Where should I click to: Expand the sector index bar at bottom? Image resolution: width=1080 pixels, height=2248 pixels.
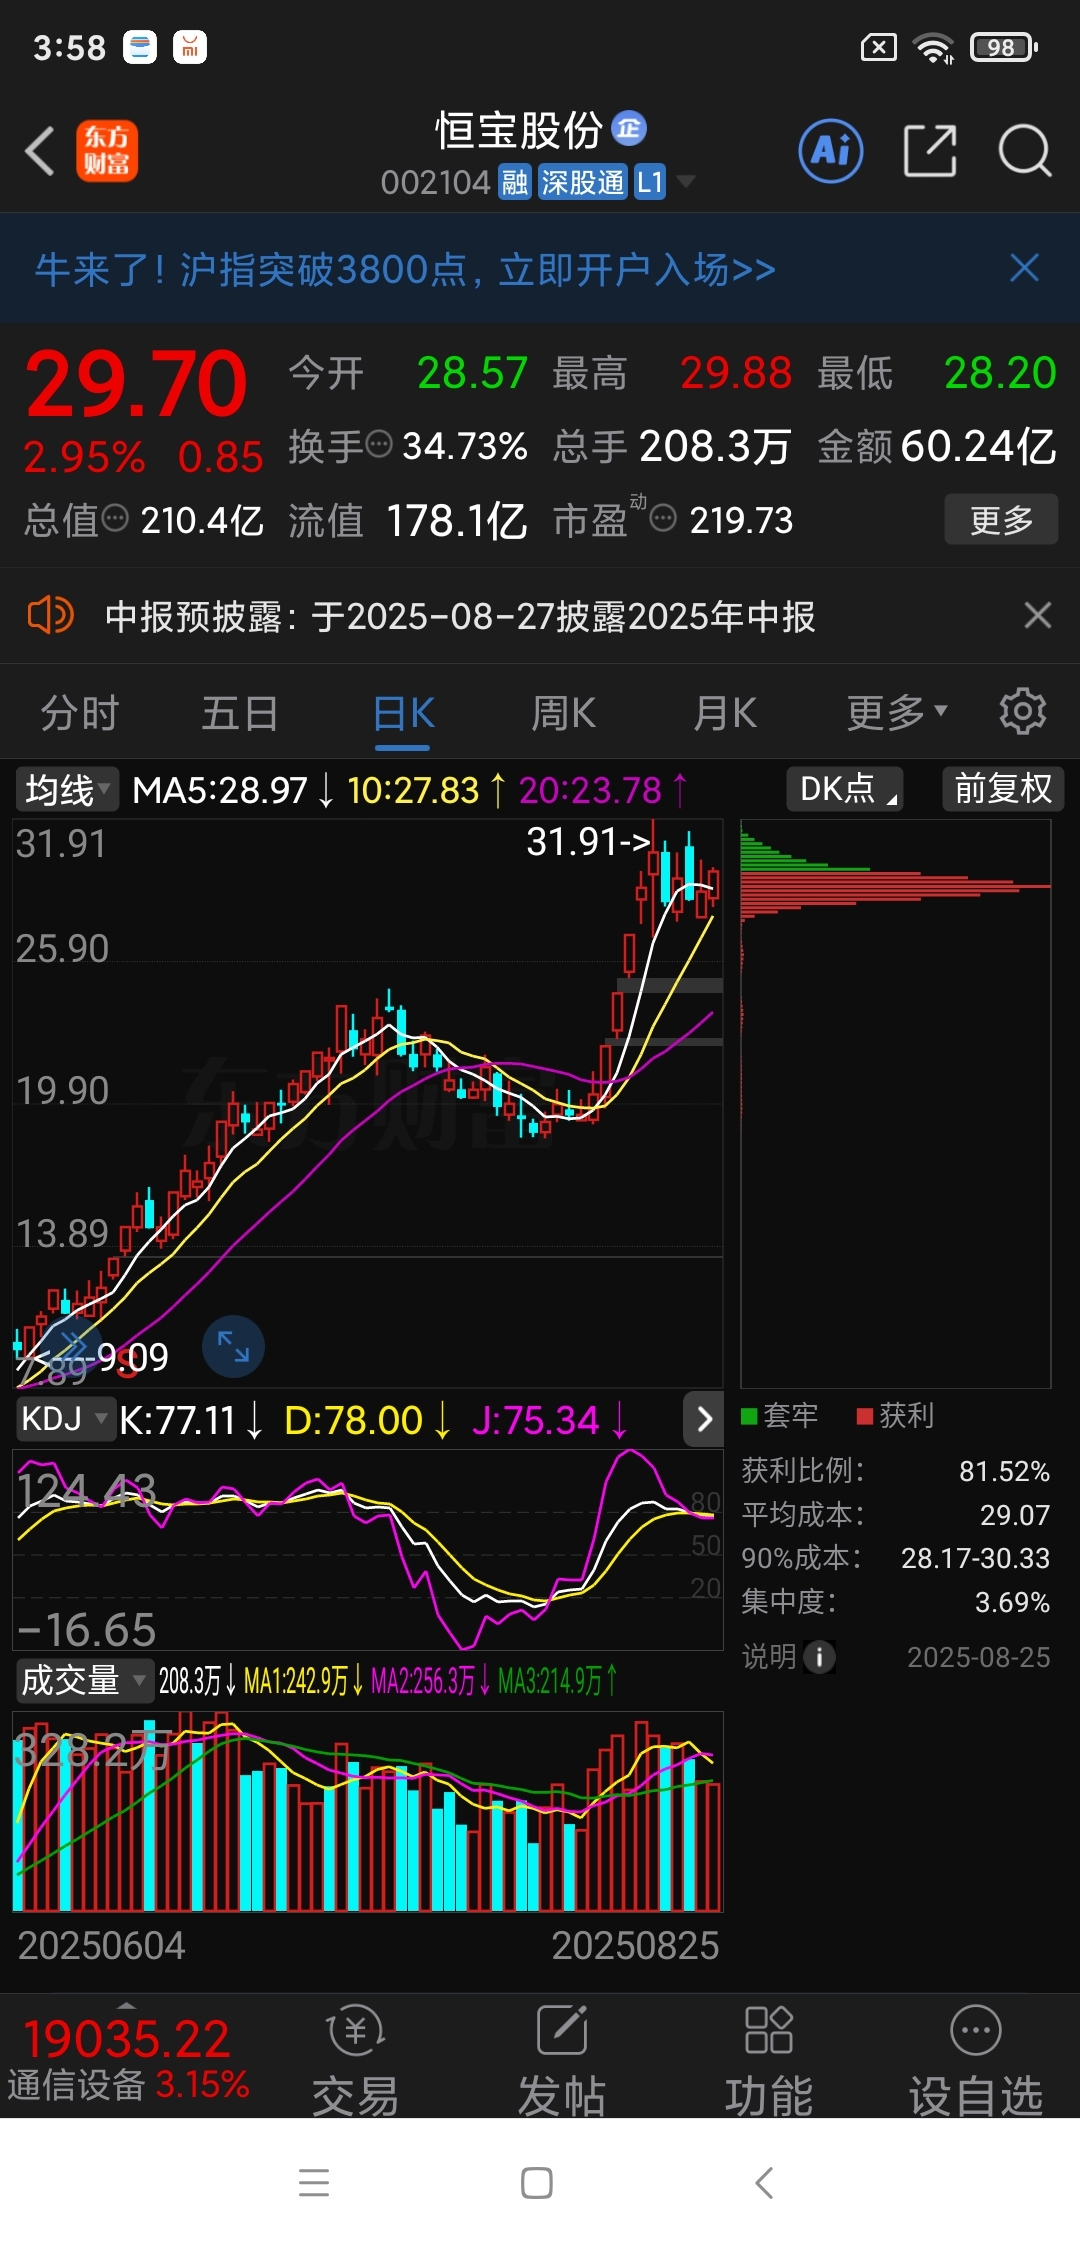point(127,2004)
